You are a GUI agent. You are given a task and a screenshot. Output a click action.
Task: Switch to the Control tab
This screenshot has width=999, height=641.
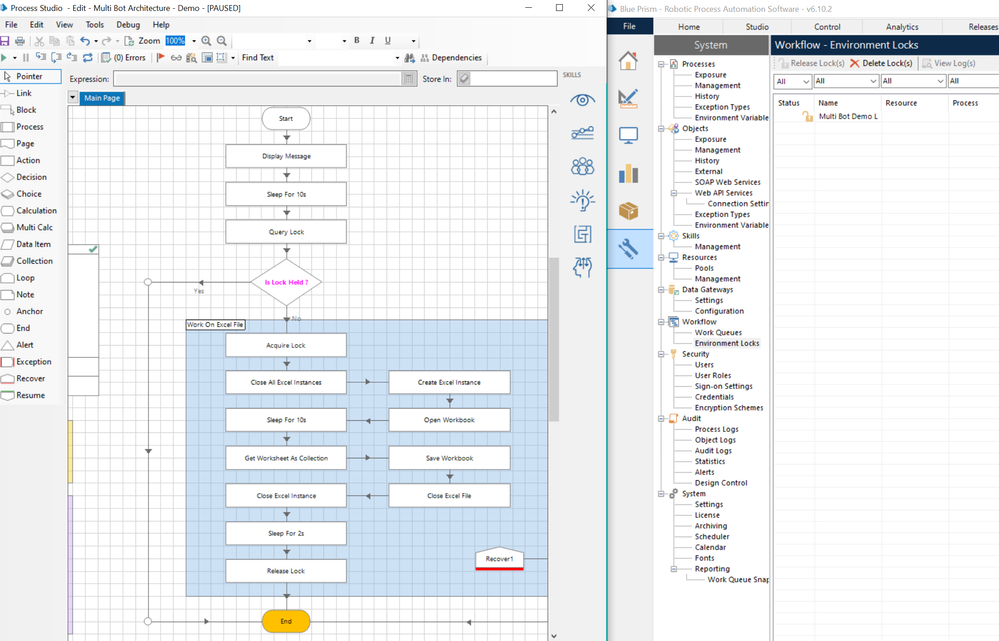tap(827, 27)
